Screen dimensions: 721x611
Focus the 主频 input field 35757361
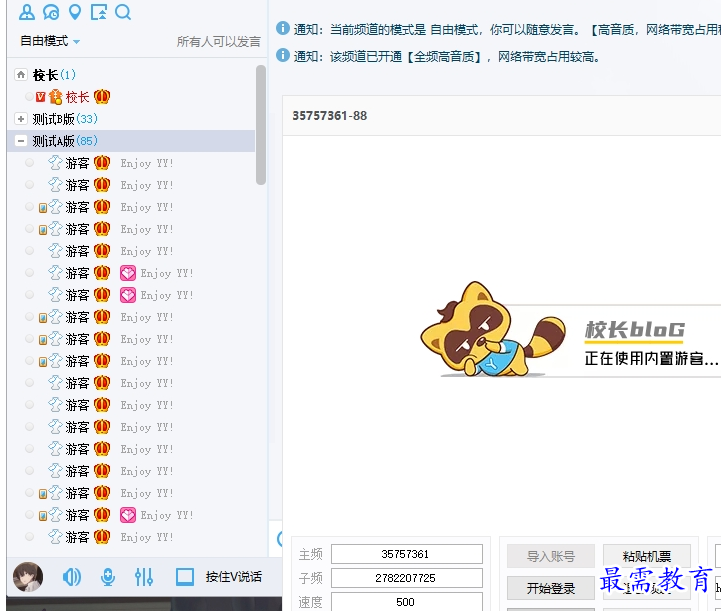406,554
